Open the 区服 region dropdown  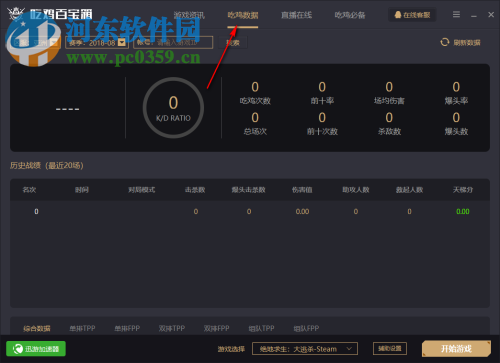point(35,42)
